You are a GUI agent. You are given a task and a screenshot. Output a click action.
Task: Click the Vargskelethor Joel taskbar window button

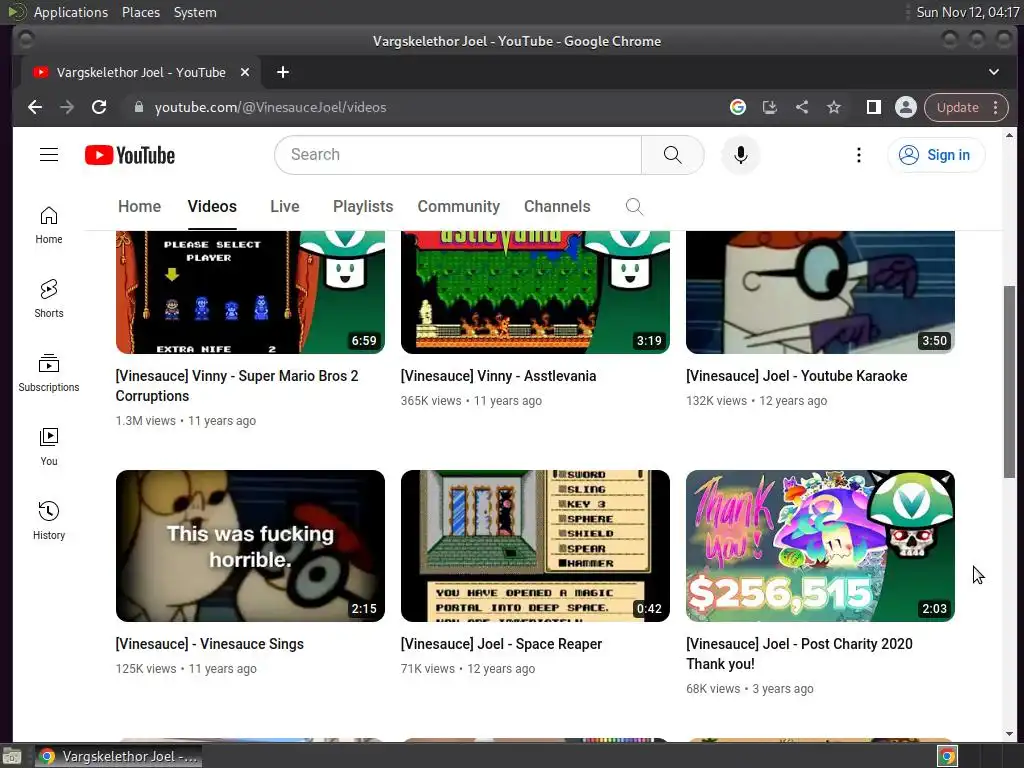118,756
